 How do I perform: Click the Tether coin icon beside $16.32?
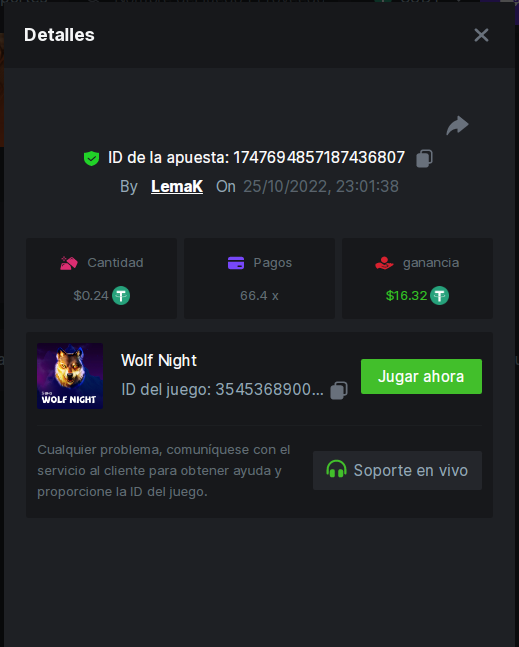click(x=439, y=295)
